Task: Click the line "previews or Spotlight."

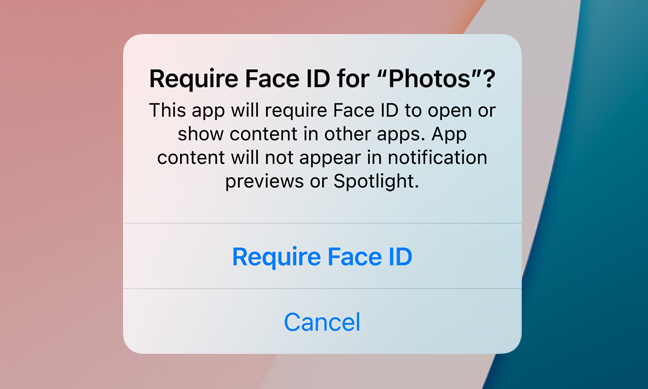Action: pyautogui.click(x=322, y=181)
